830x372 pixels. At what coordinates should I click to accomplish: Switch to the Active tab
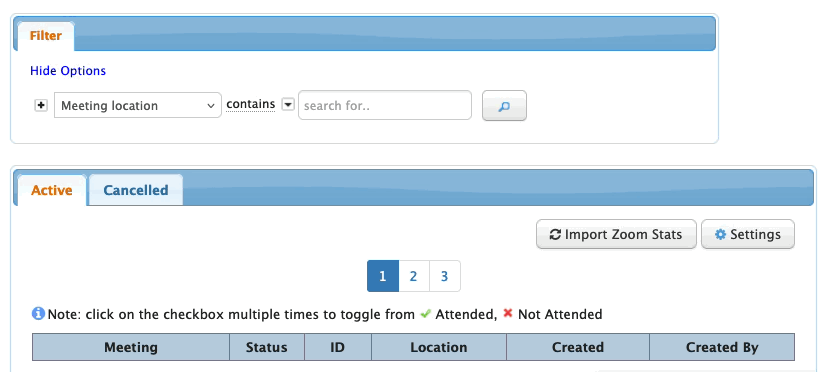click(52, 190)
